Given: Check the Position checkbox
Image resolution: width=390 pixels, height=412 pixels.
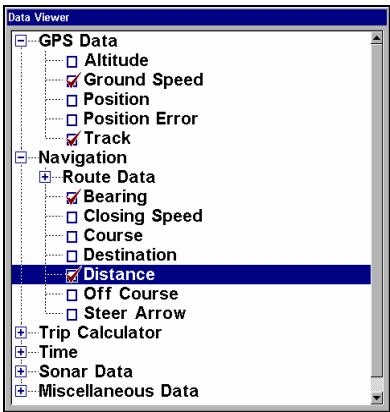Looking at the screenshot, I should coord(72,100).
